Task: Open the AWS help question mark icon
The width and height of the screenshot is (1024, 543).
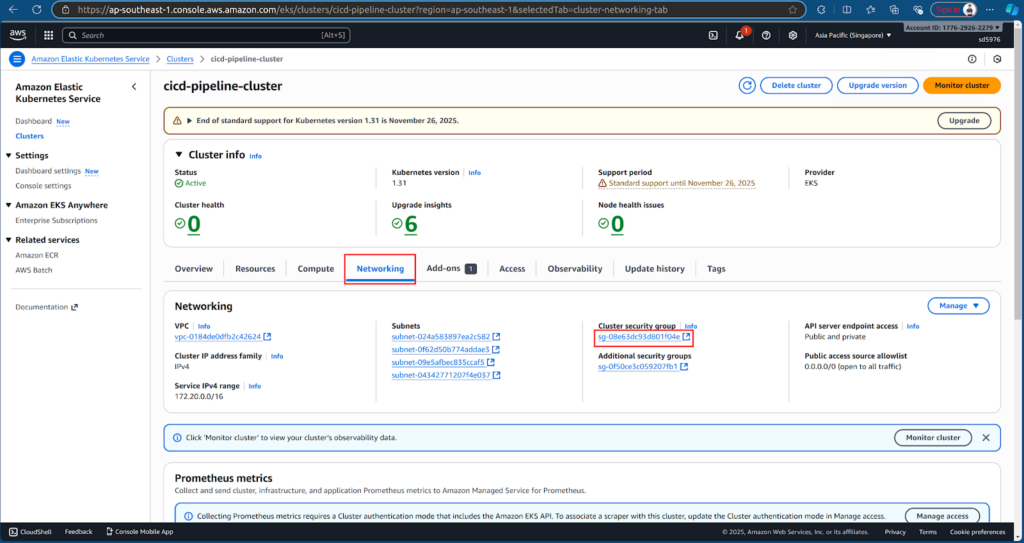Action: pyautogui.click(x=766, y=35)
